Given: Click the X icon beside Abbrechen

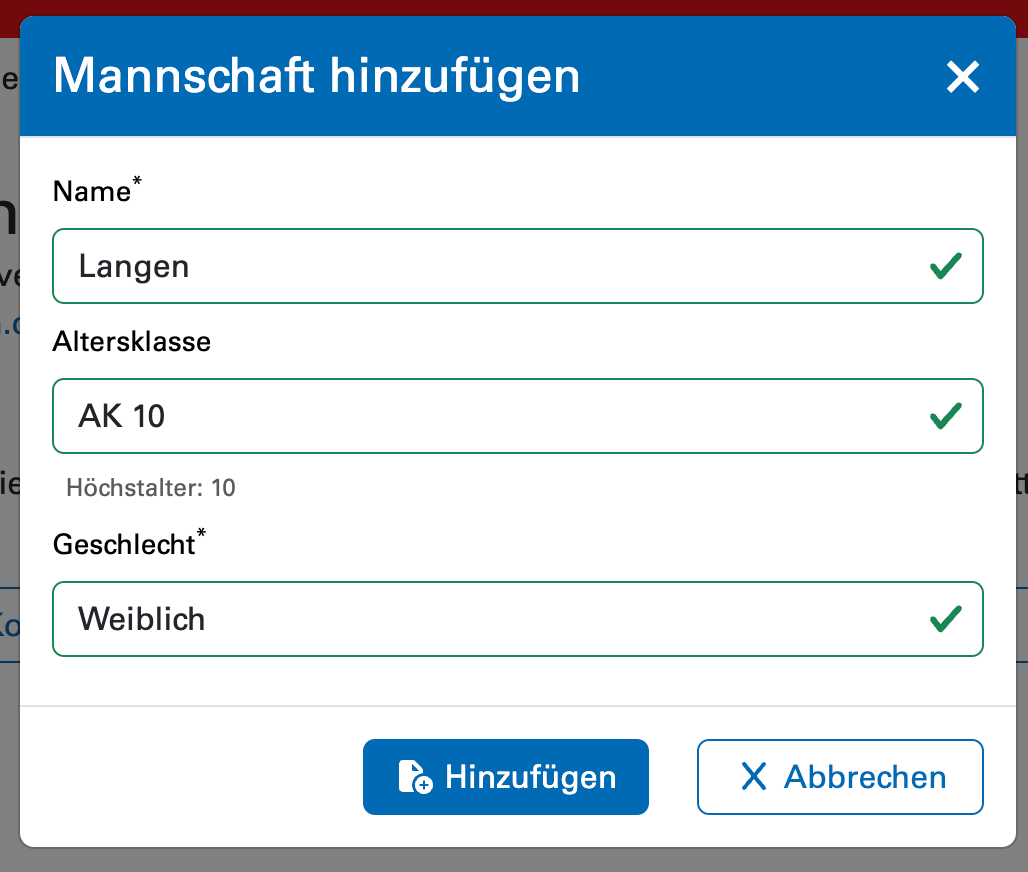Looking at the screenshot, I should (753, 777).
